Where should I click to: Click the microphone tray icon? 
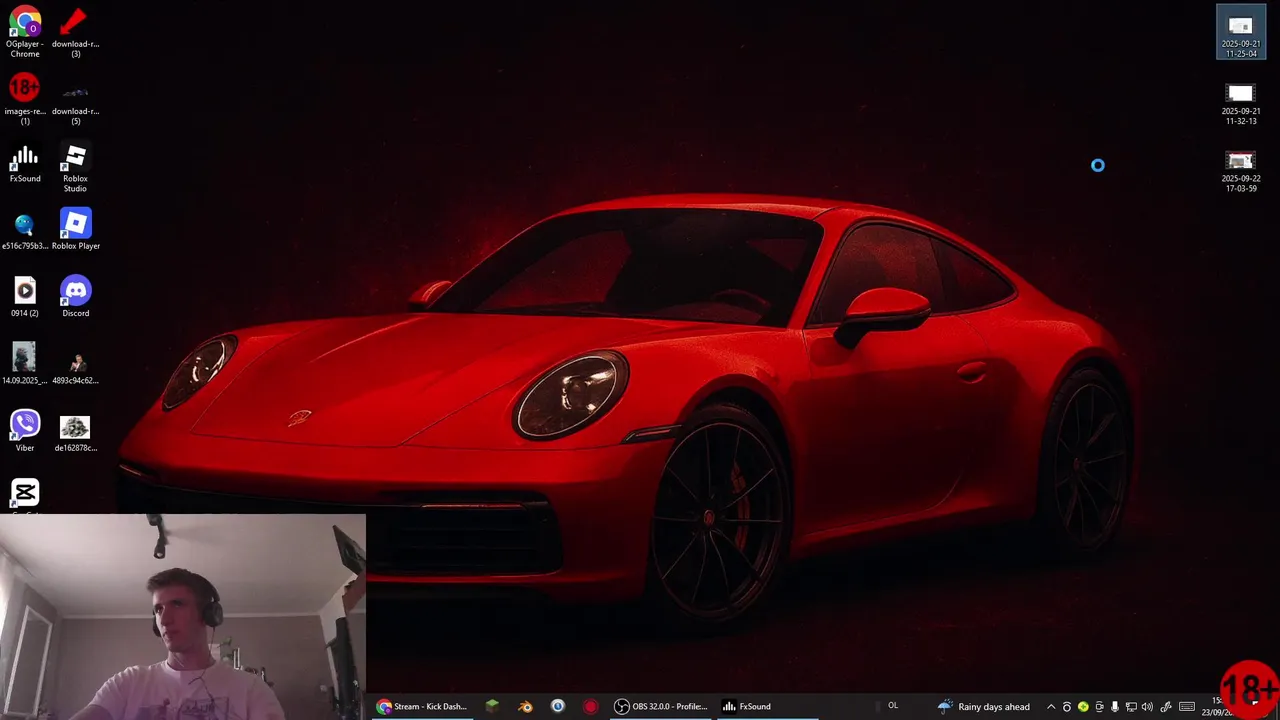1115,707
